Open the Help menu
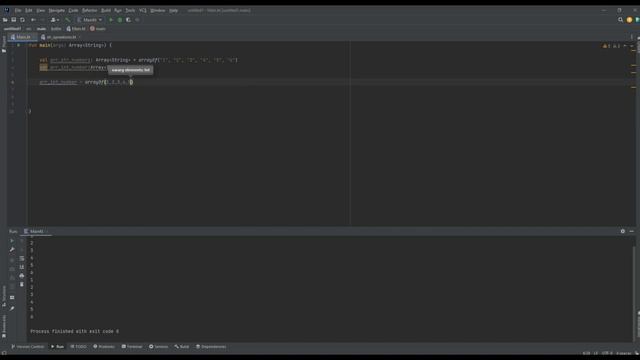640x360 pixels. point(173,10)
